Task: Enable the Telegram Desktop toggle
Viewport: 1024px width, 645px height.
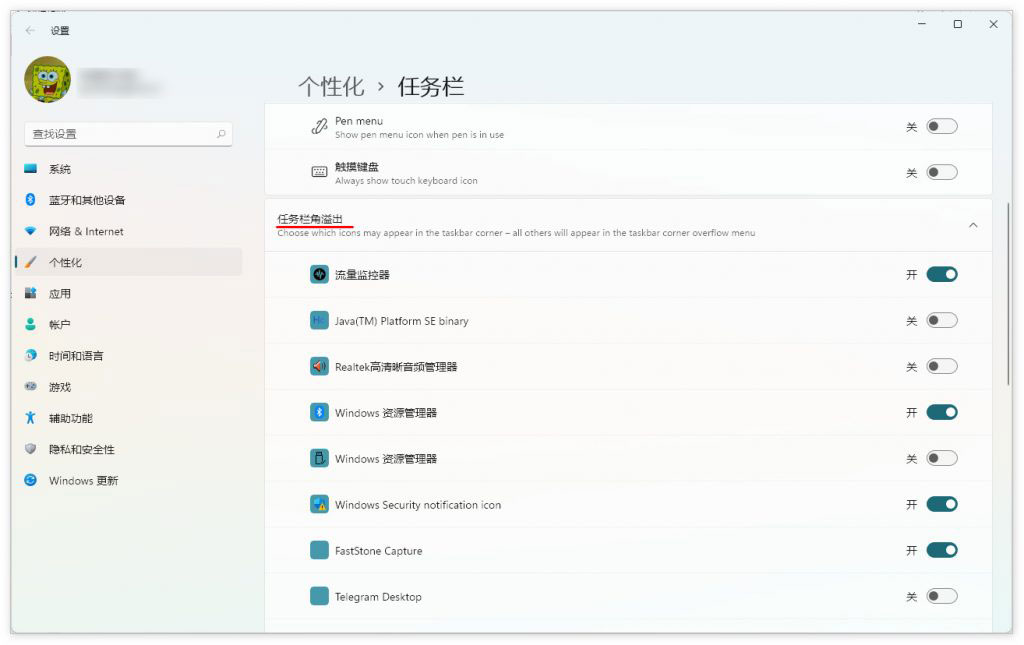Action: point(940,595)
